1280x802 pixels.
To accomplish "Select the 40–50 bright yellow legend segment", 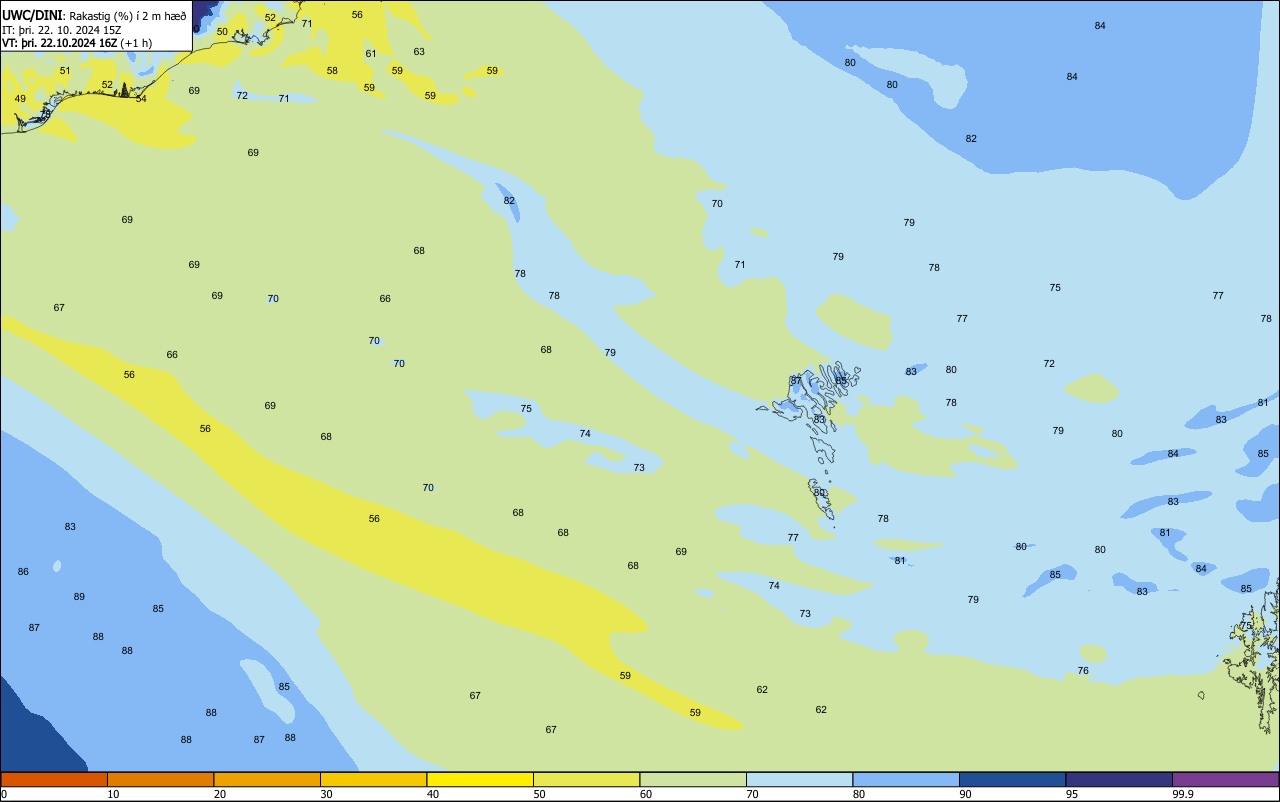I will coord(480,779).
